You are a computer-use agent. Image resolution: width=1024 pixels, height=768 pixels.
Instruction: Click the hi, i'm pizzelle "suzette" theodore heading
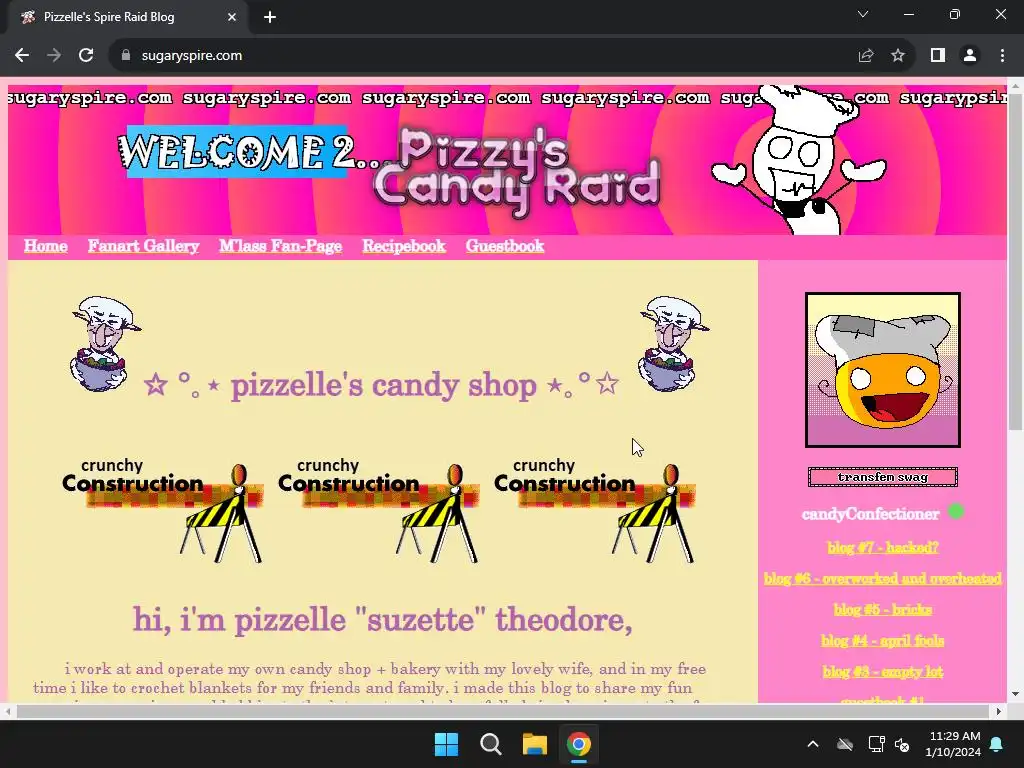383,619
